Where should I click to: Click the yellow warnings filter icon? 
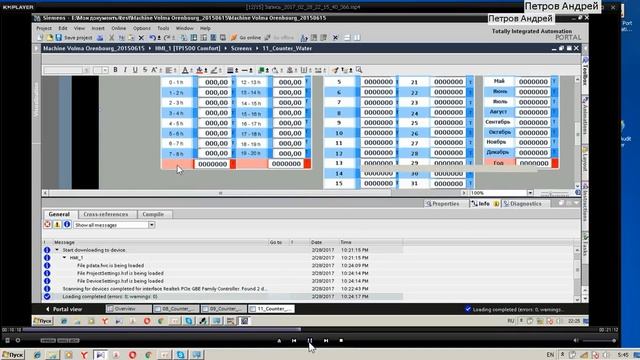57,224
